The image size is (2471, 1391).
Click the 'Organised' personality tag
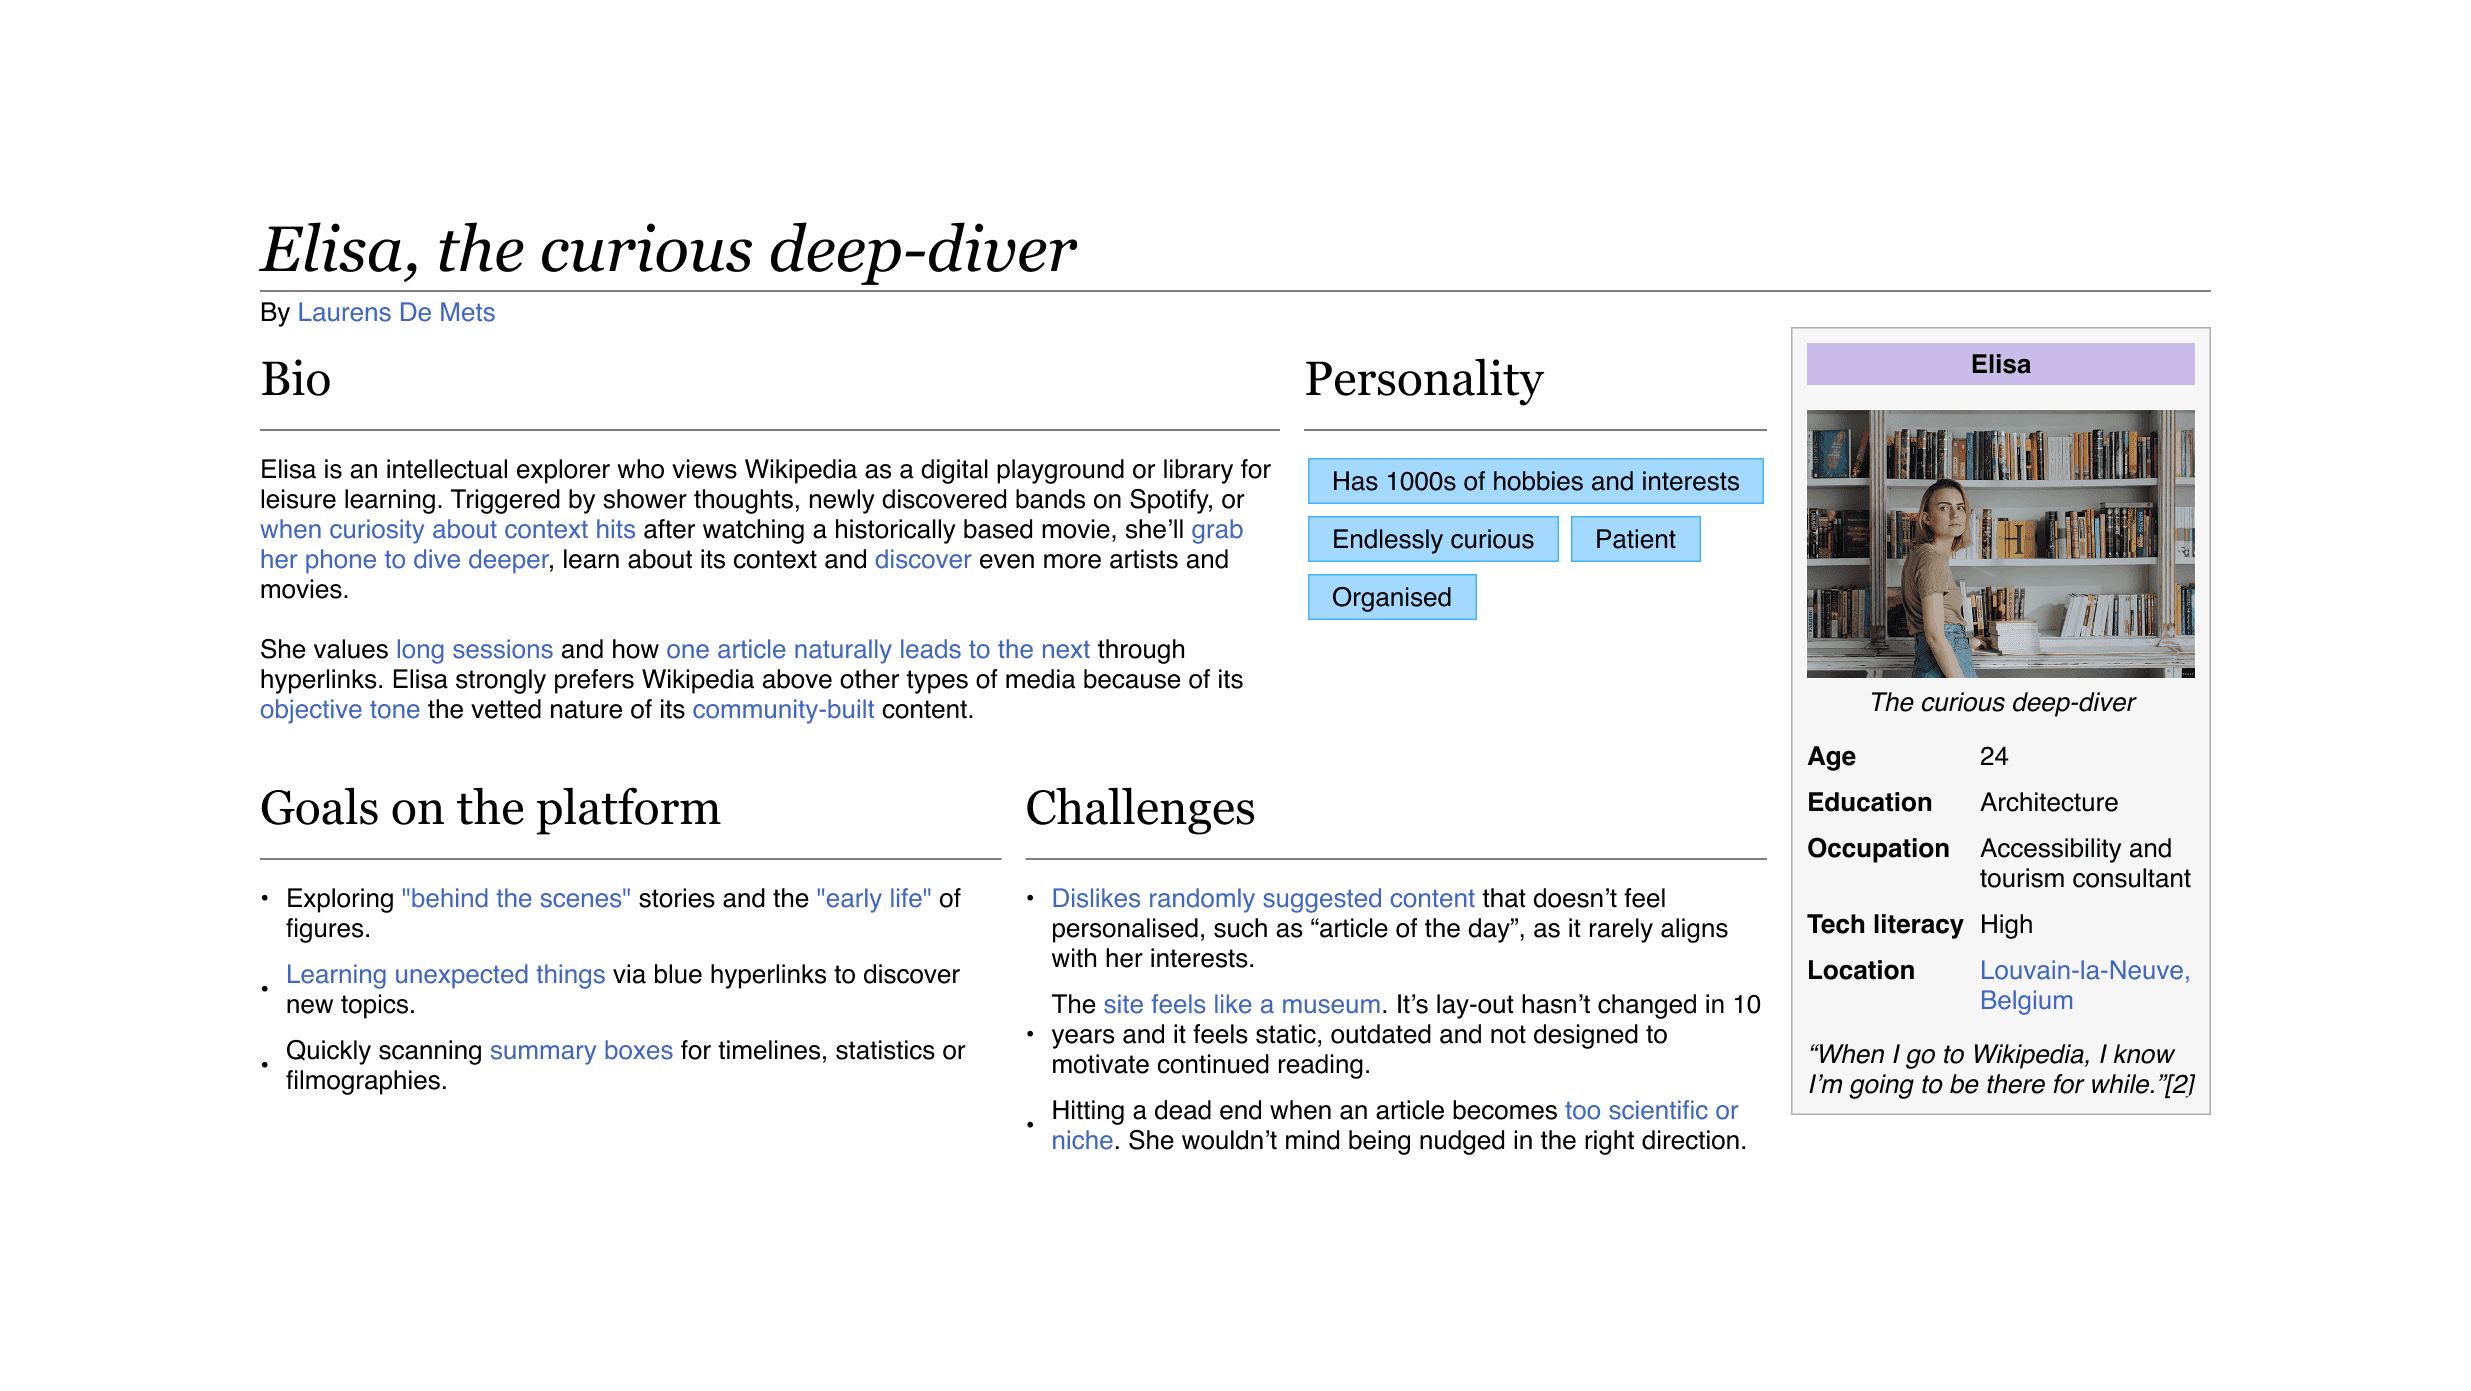click(x=1390, y=598)
